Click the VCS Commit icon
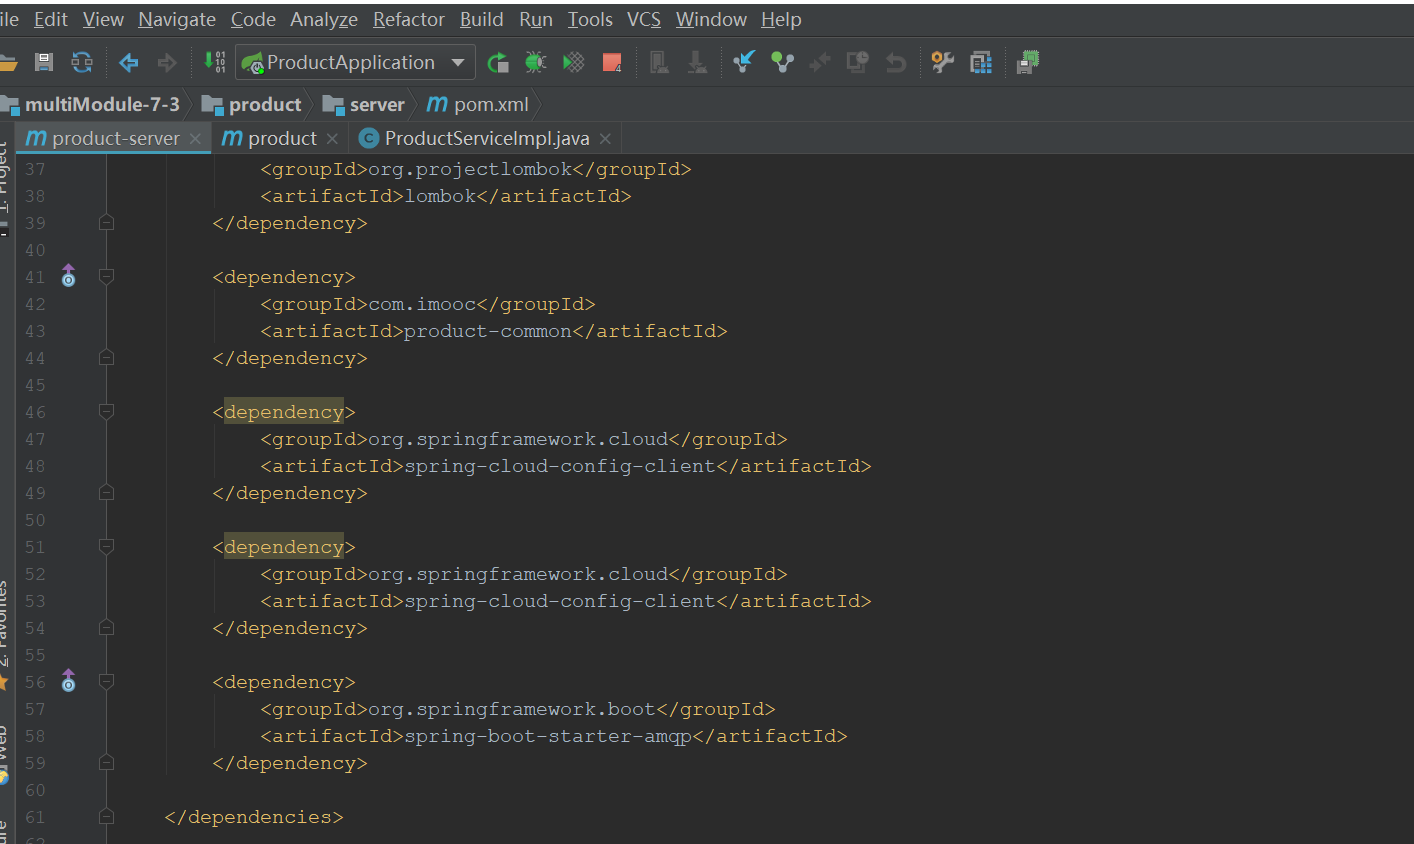1414x844 pixels. pyautogui.click(x=782, y=62)
